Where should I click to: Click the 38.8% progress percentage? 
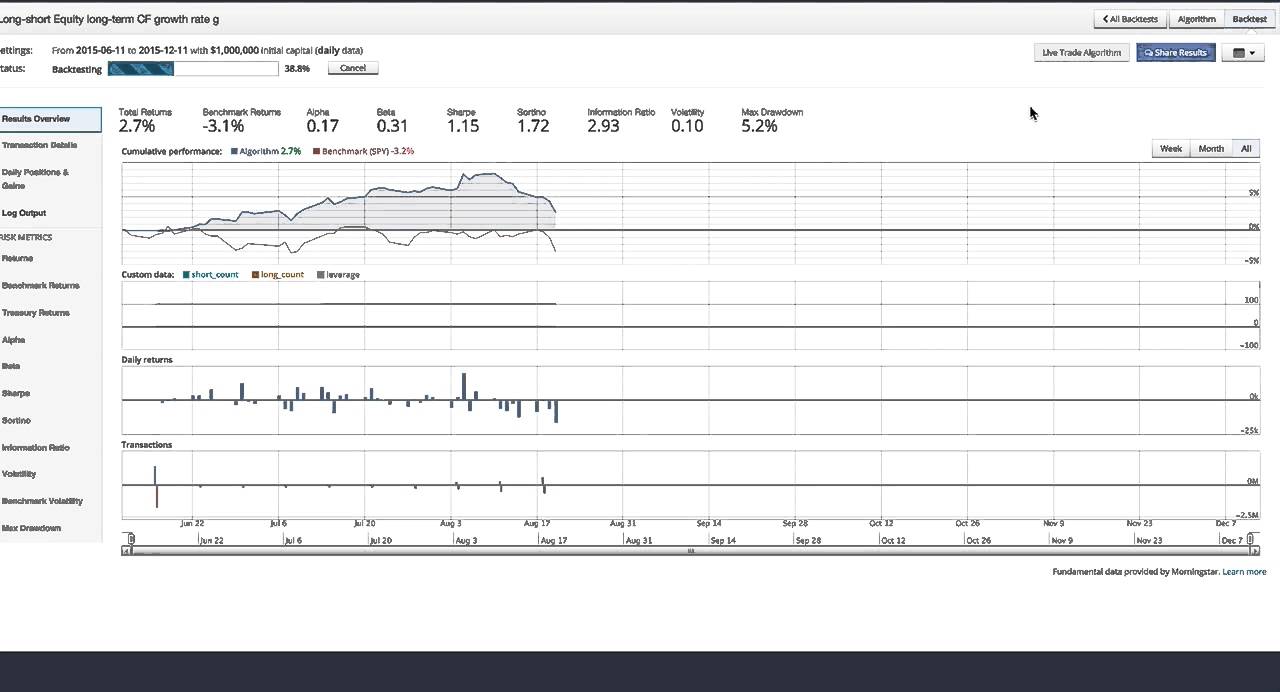pyautogui.click(x=297, y=69)
